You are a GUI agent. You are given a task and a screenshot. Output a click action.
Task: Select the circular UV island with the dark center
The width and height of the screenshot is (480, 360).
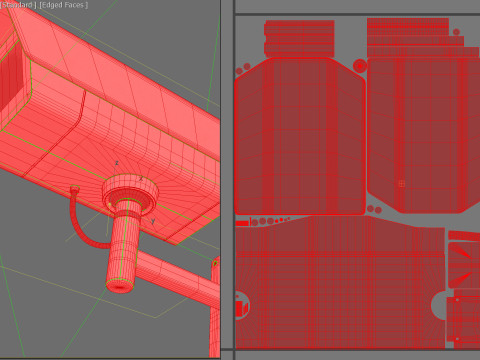pyautogui.click(x=360, y=66)
